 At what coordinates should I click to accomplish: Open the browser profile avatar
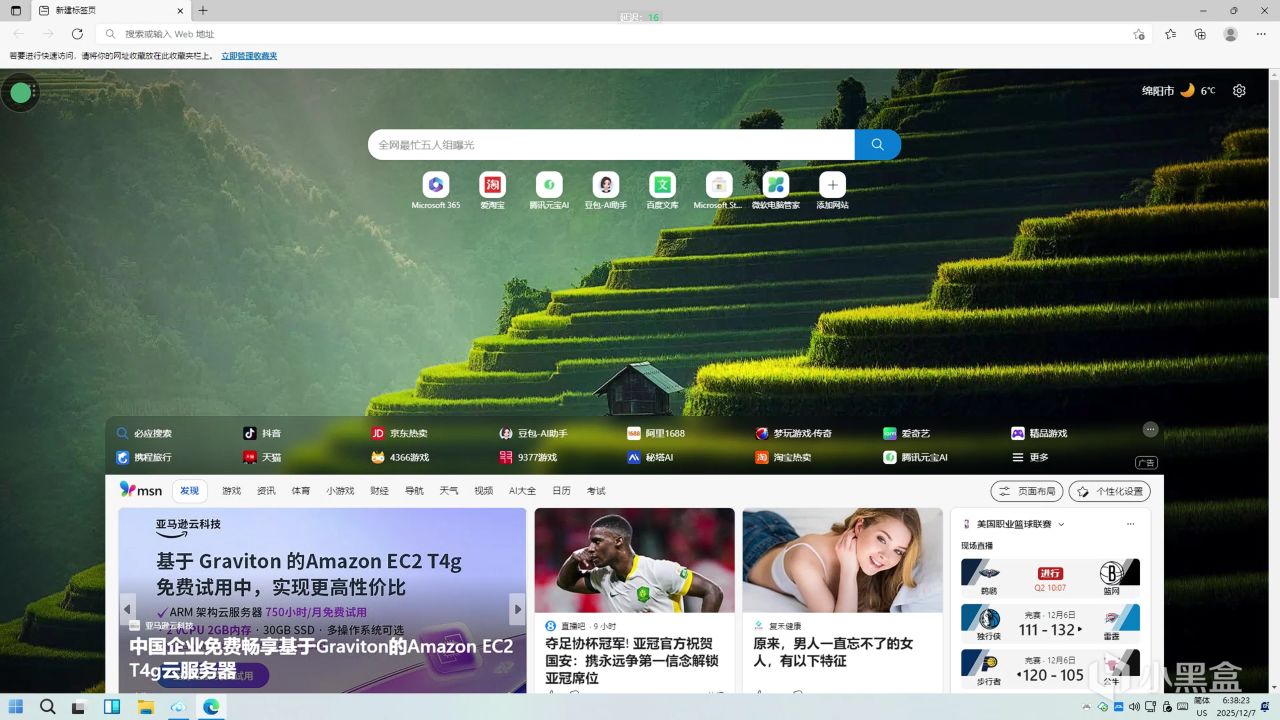pos(1230,34)
